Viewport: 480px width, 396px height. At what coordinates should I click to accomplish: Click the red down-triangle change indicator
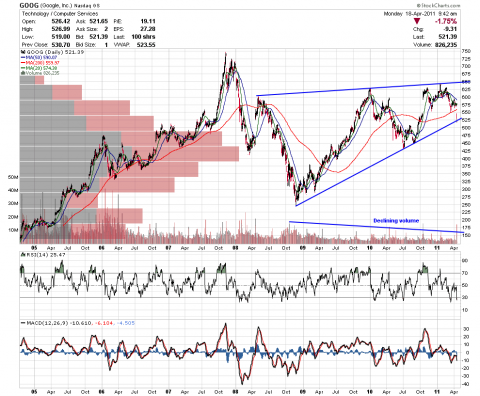(x=416, y=21)
